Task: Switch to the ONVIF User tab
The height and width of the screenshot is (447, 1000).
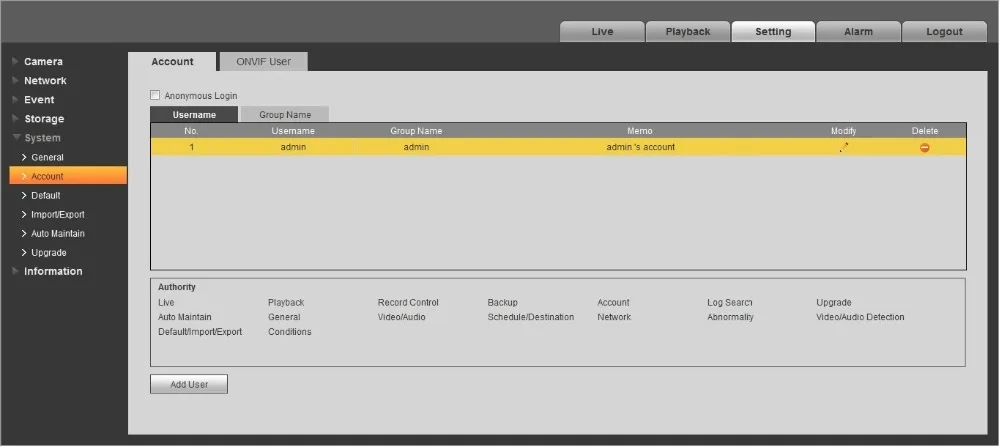Action: pyautogui.click(x=263, y=62)
